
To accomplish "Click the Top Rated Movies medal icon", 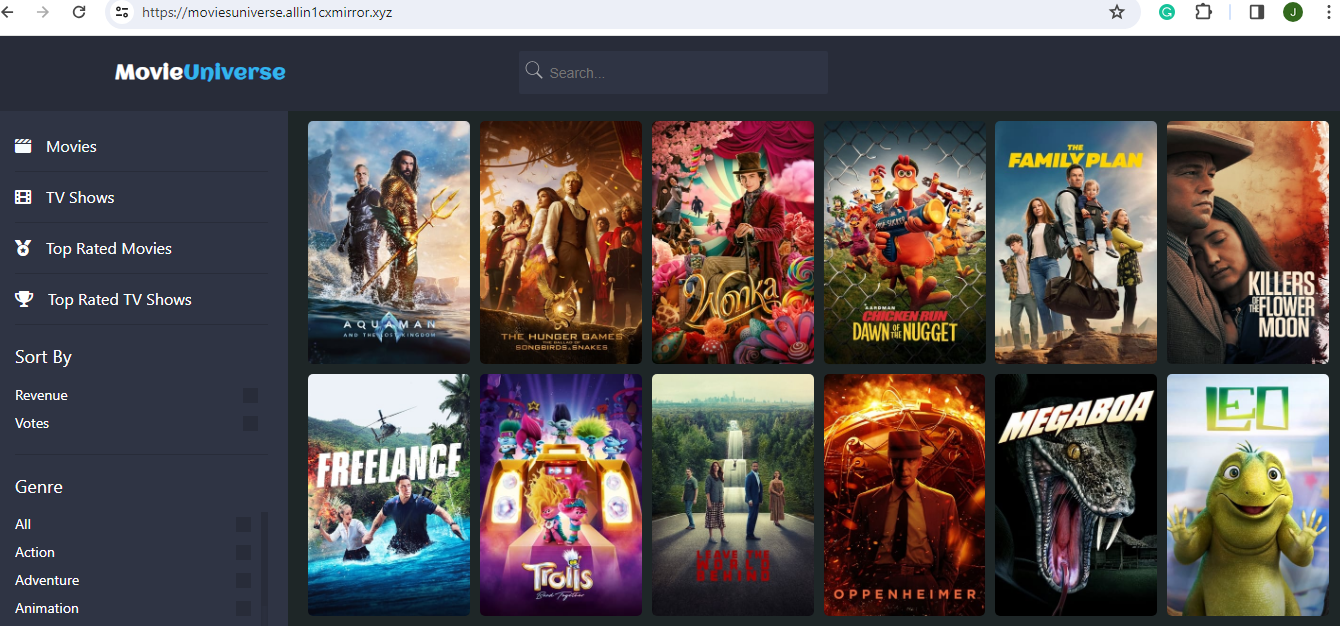I will click(23, 248).
